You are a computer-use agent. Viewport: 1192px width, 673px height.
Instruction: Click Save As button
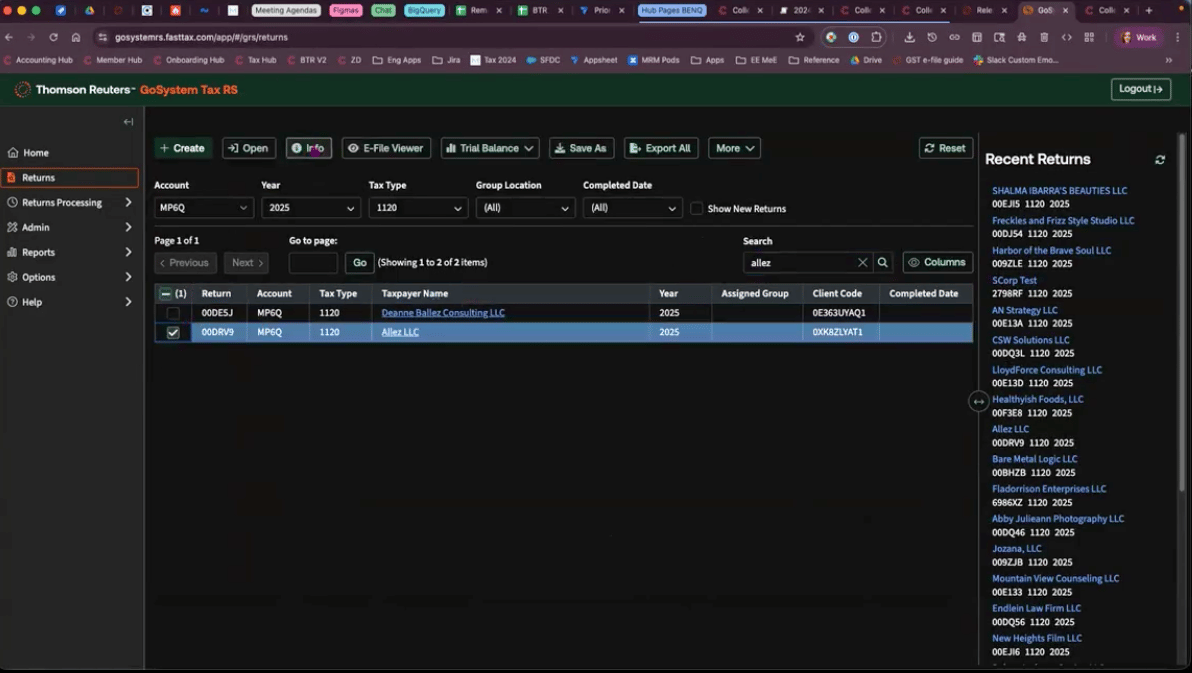pyautogui.click(x=582, y=148)
